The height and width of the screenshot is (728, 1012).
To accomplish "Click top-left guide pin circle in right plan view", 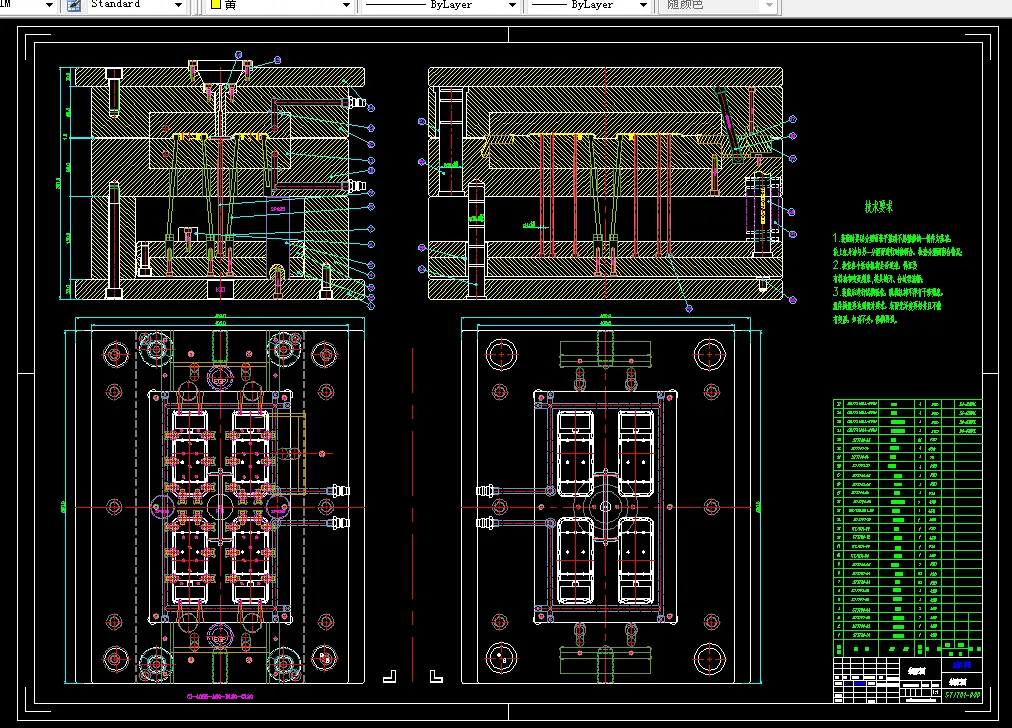I will click(499, 352).
